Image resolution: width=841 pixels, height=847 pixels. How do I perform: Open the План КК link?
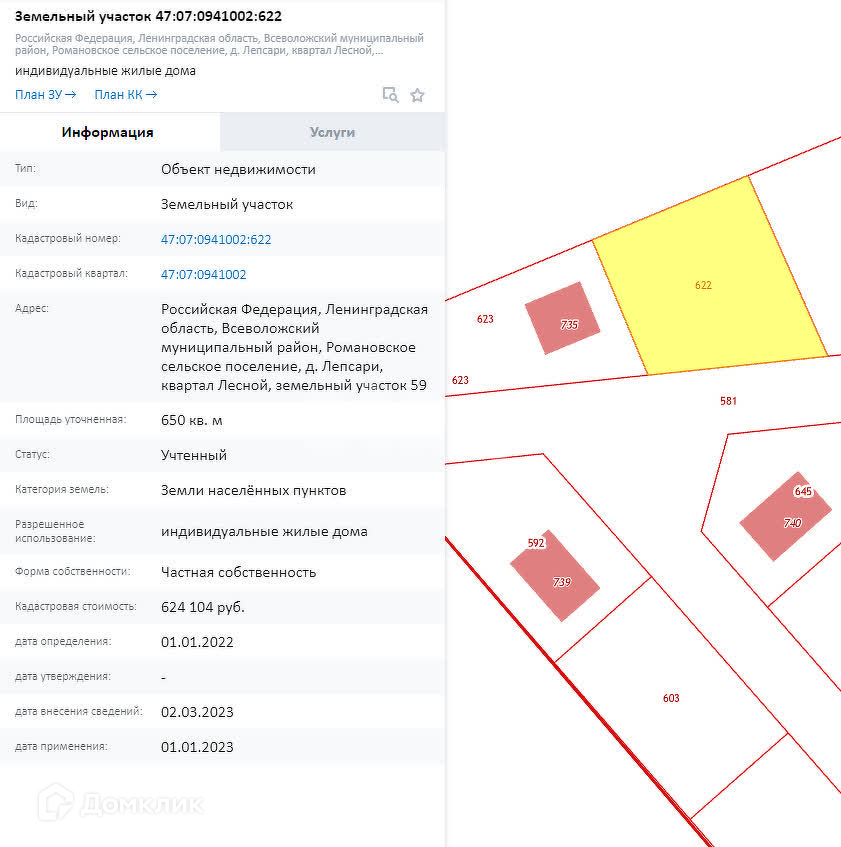click(x=125, y=95)
